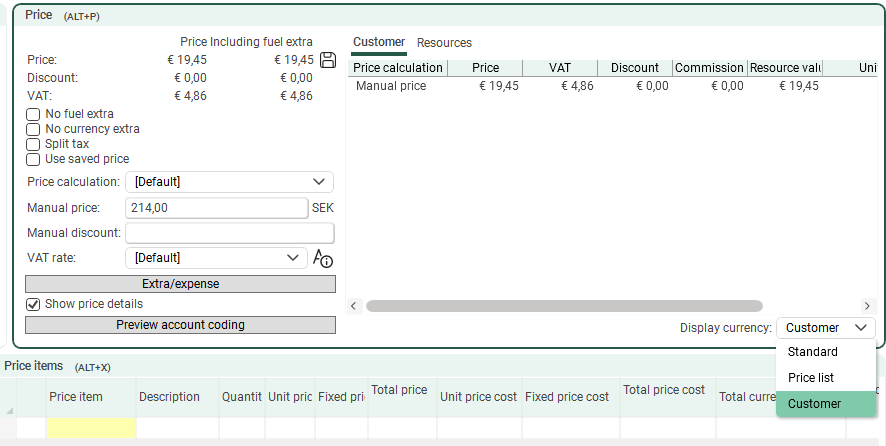Uncheck Show price details
Image resolution: width=886 pixels, height=446 pixels.
33,304
